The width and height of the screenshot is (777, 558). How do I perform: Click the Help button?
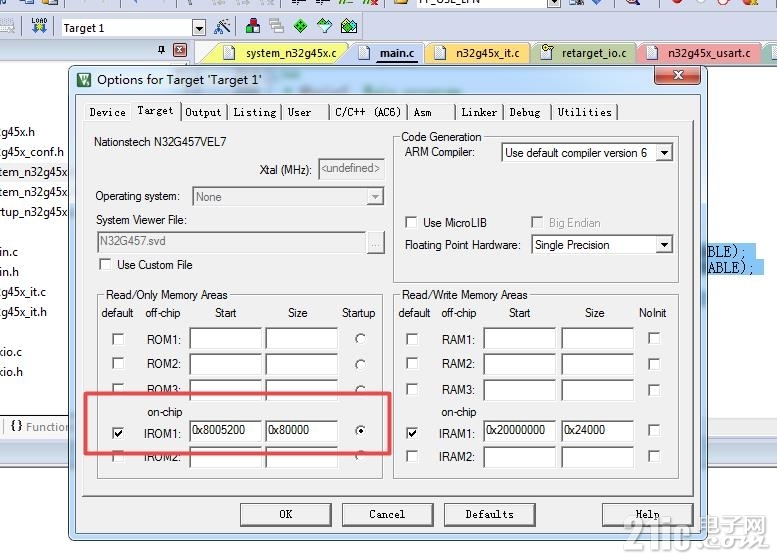point(647,514)
